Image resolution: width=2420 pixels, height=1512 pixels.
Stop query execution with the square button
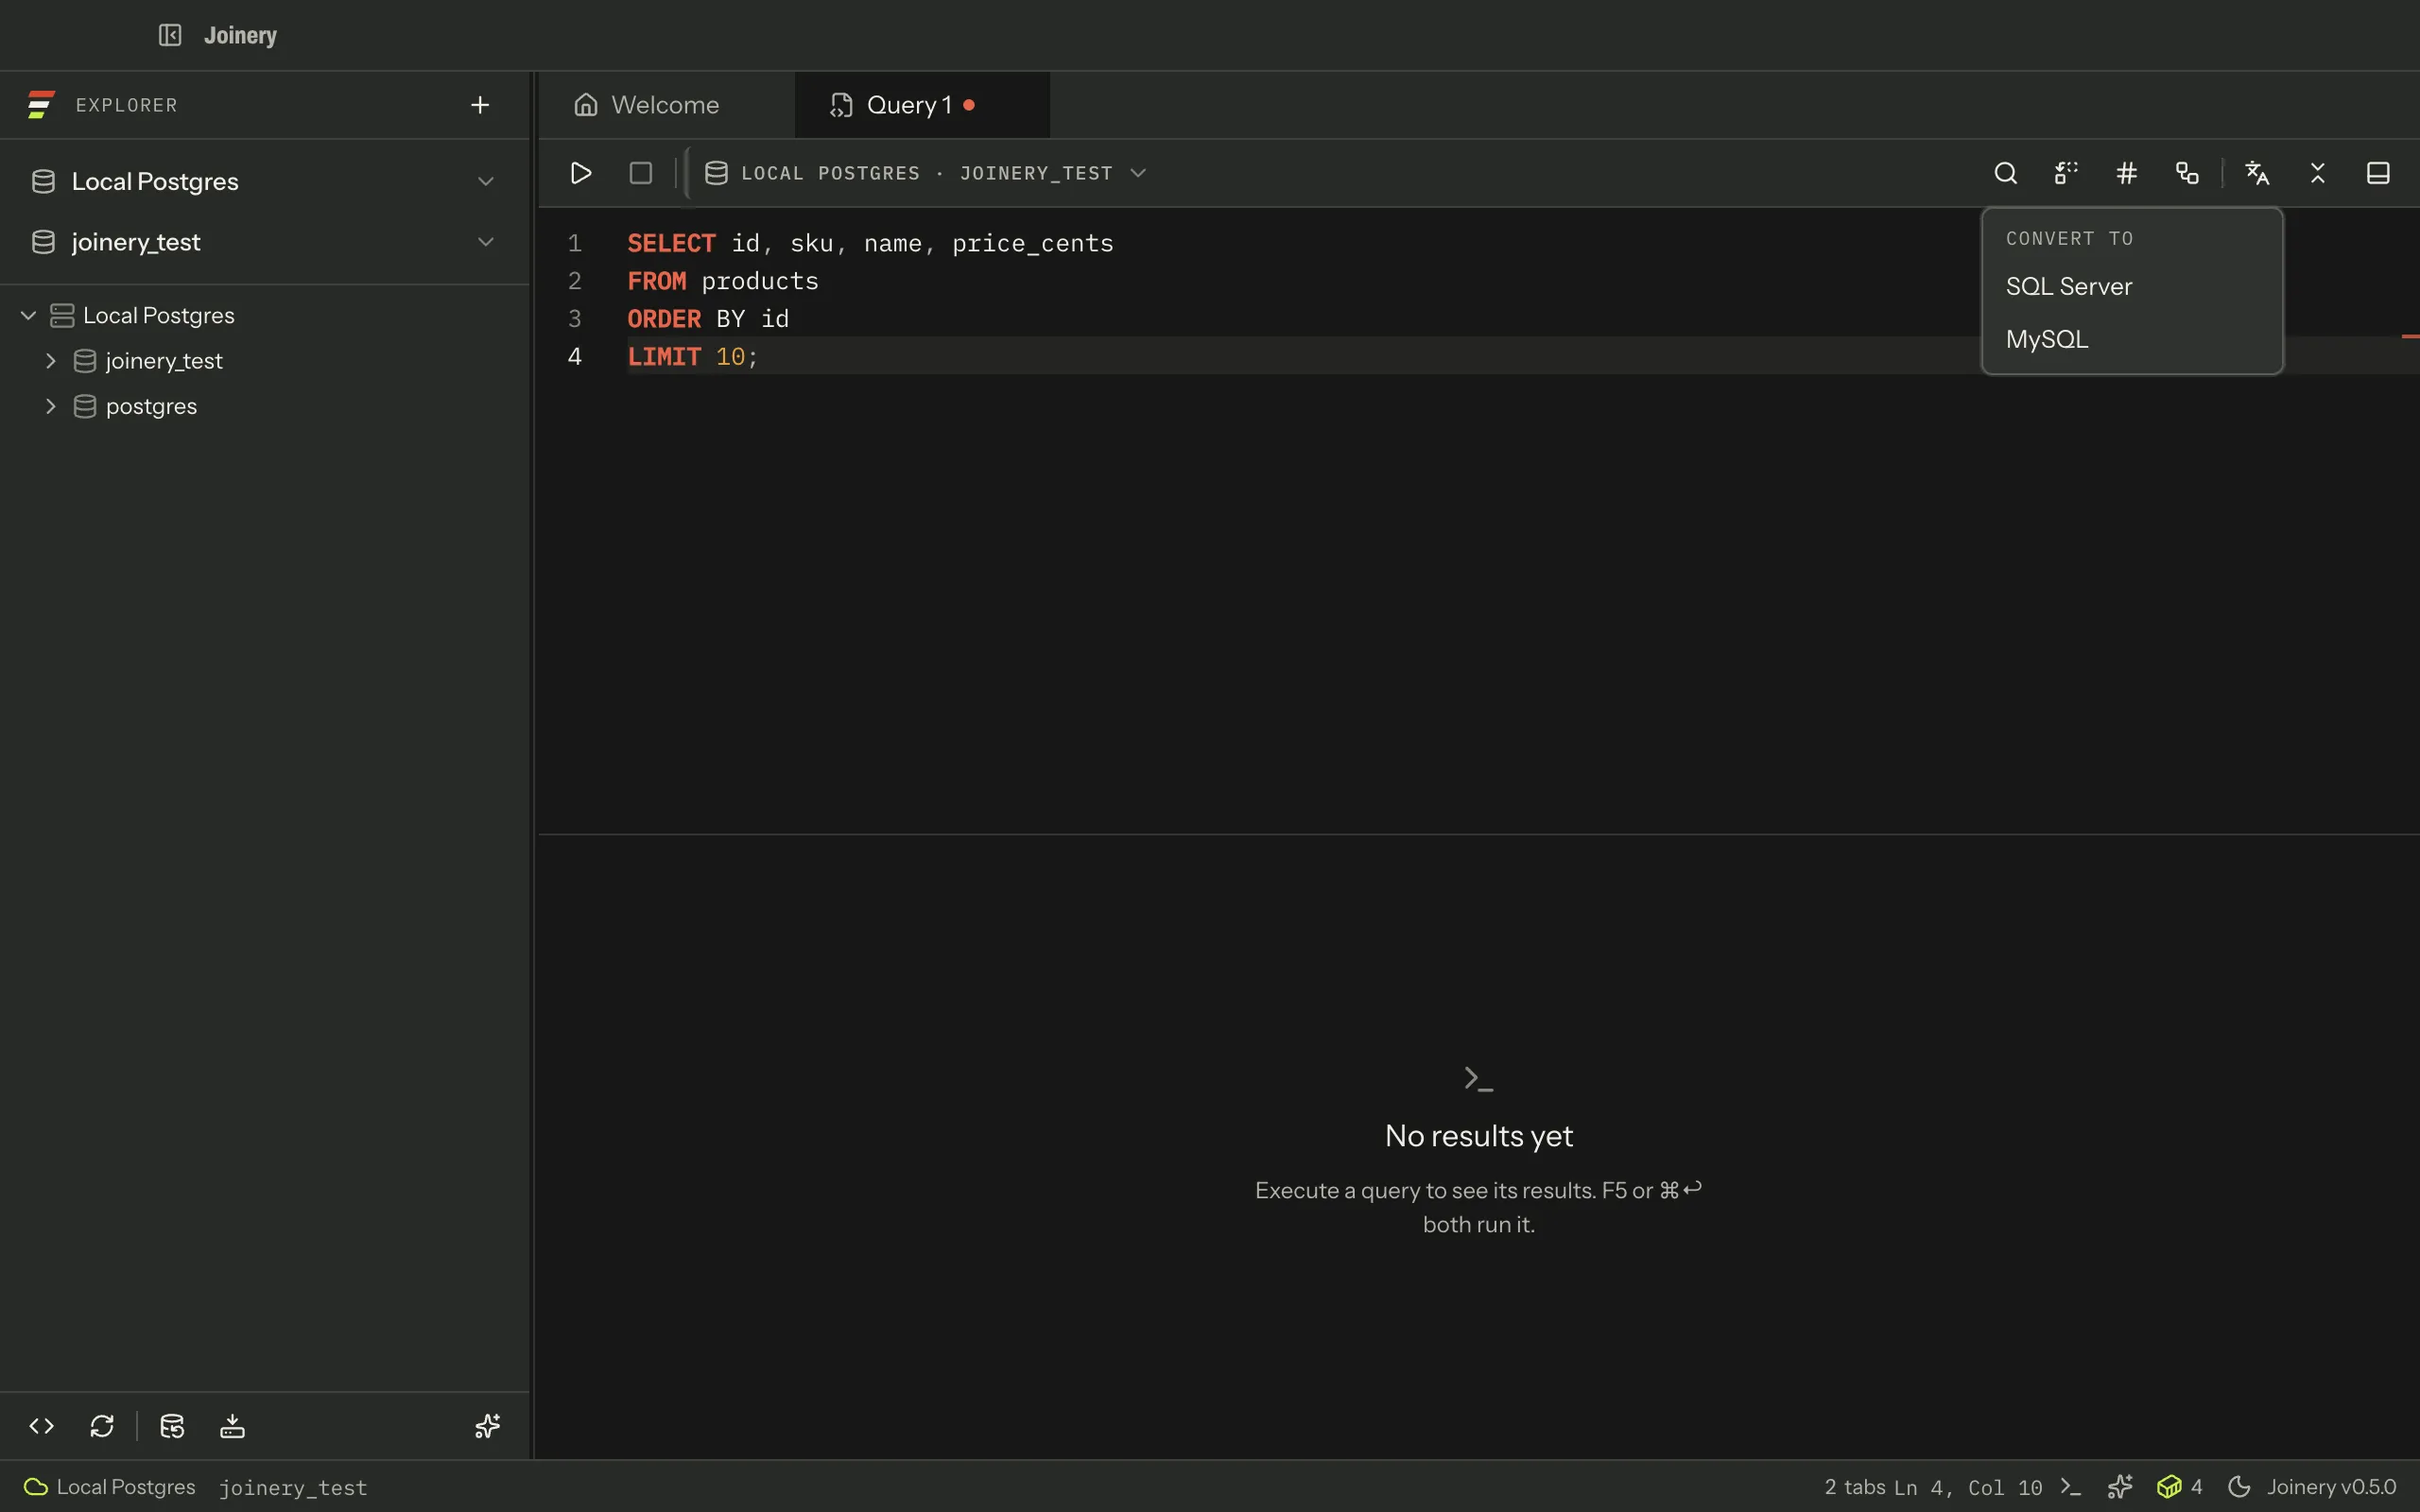[x=641, y=173]
